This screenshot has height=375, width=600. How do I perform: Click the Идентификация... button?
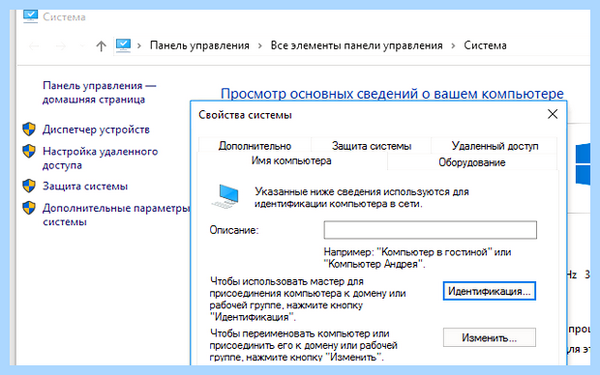point(489,291)
